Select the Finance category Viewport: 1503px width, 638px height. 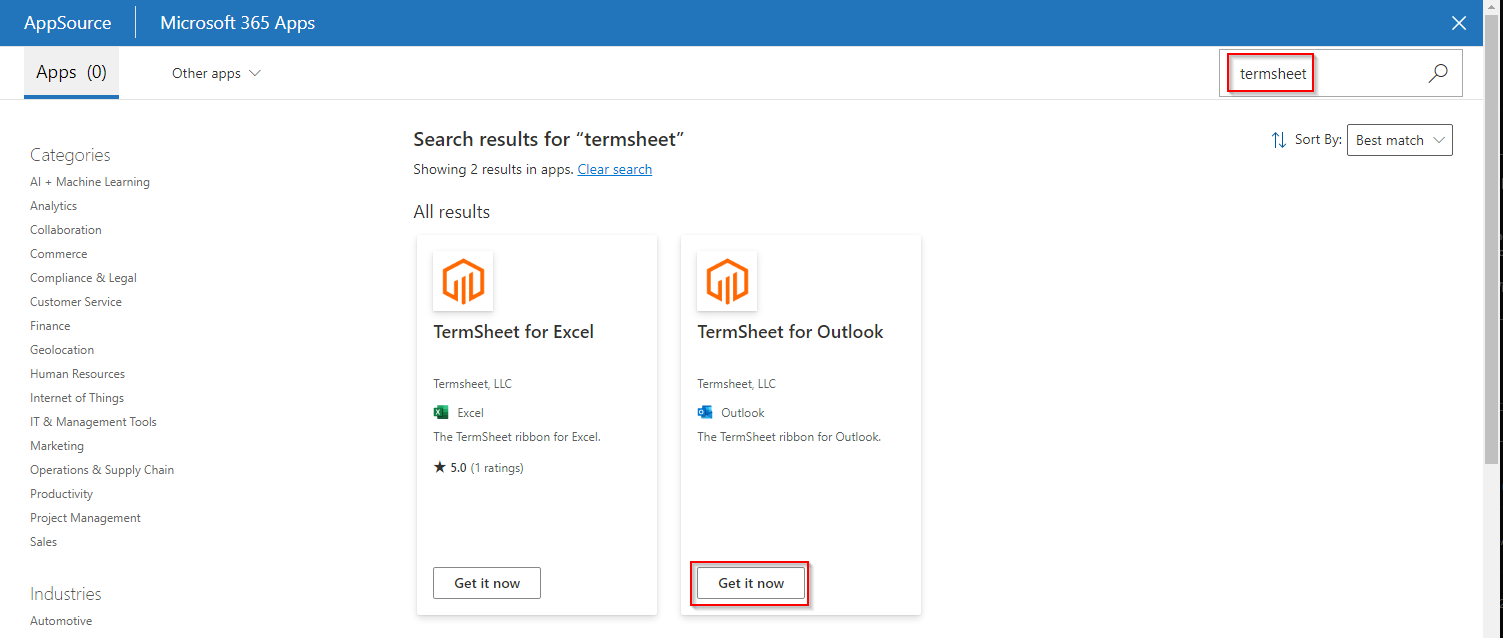pos(49,325)
